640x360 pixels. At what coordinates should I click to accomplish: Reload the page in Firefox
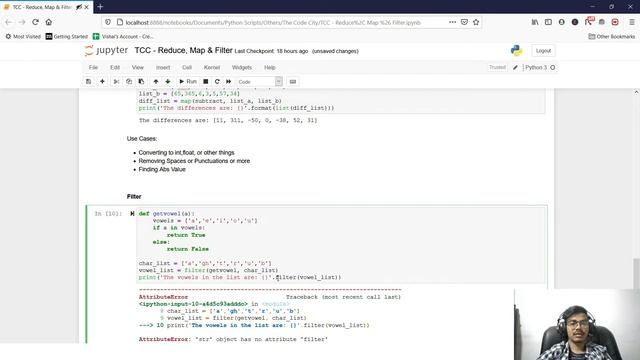36,22
